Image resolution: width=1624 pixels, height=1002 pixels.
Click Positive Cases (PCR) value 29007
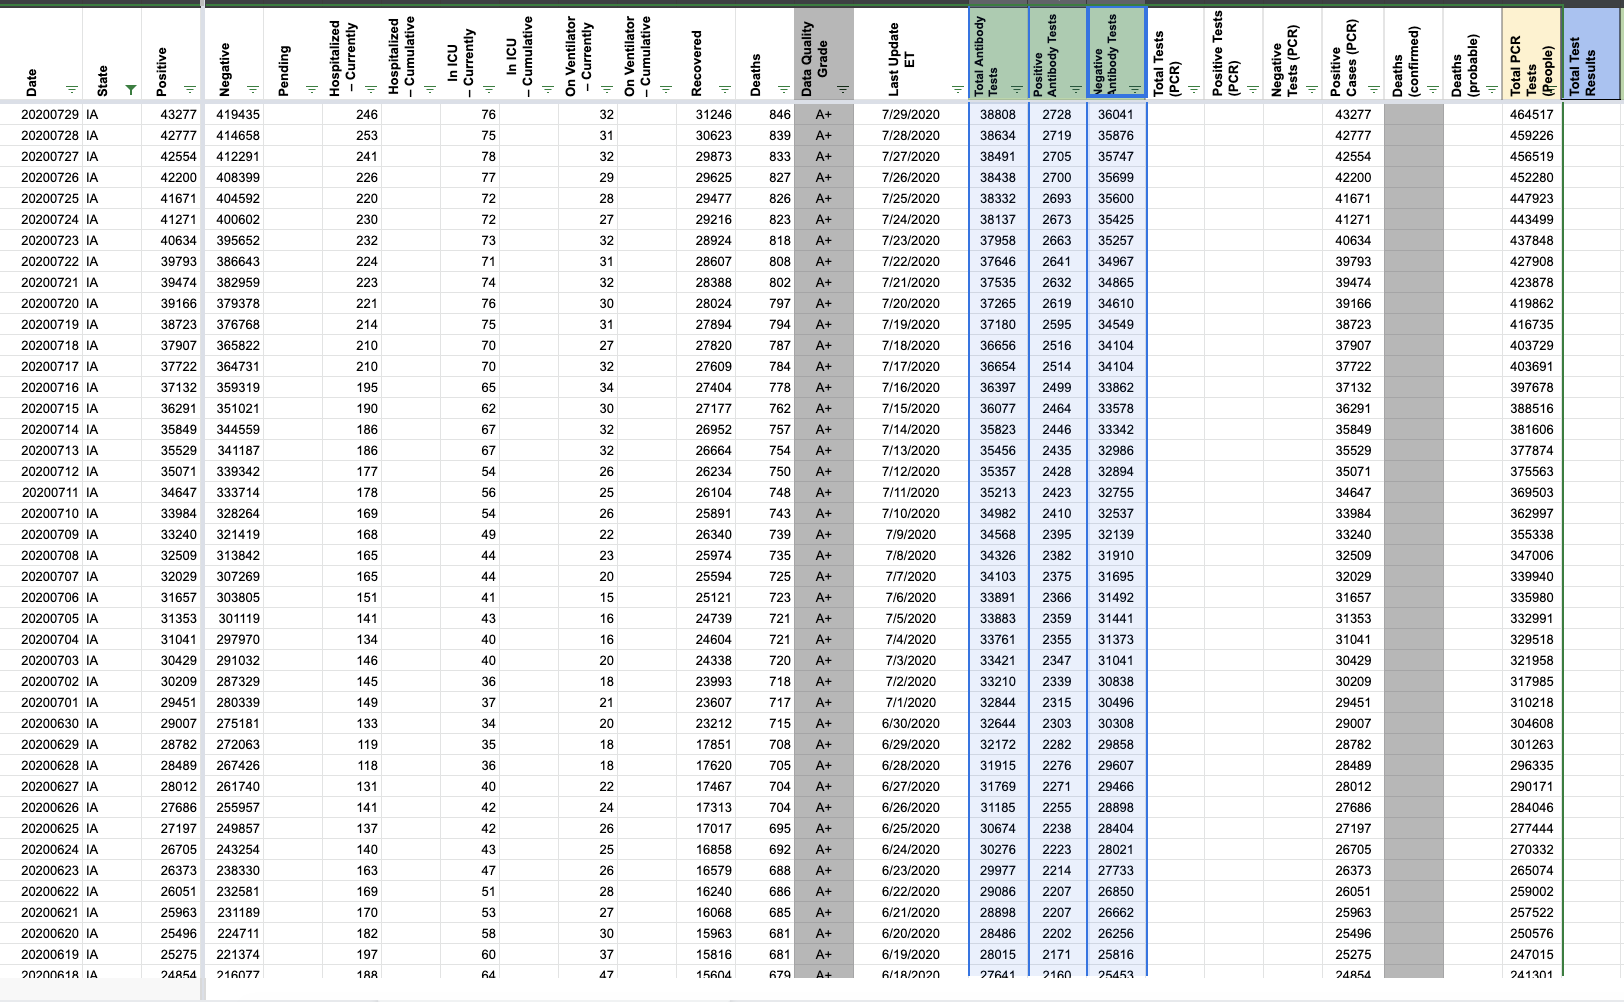click(1353, 724)
